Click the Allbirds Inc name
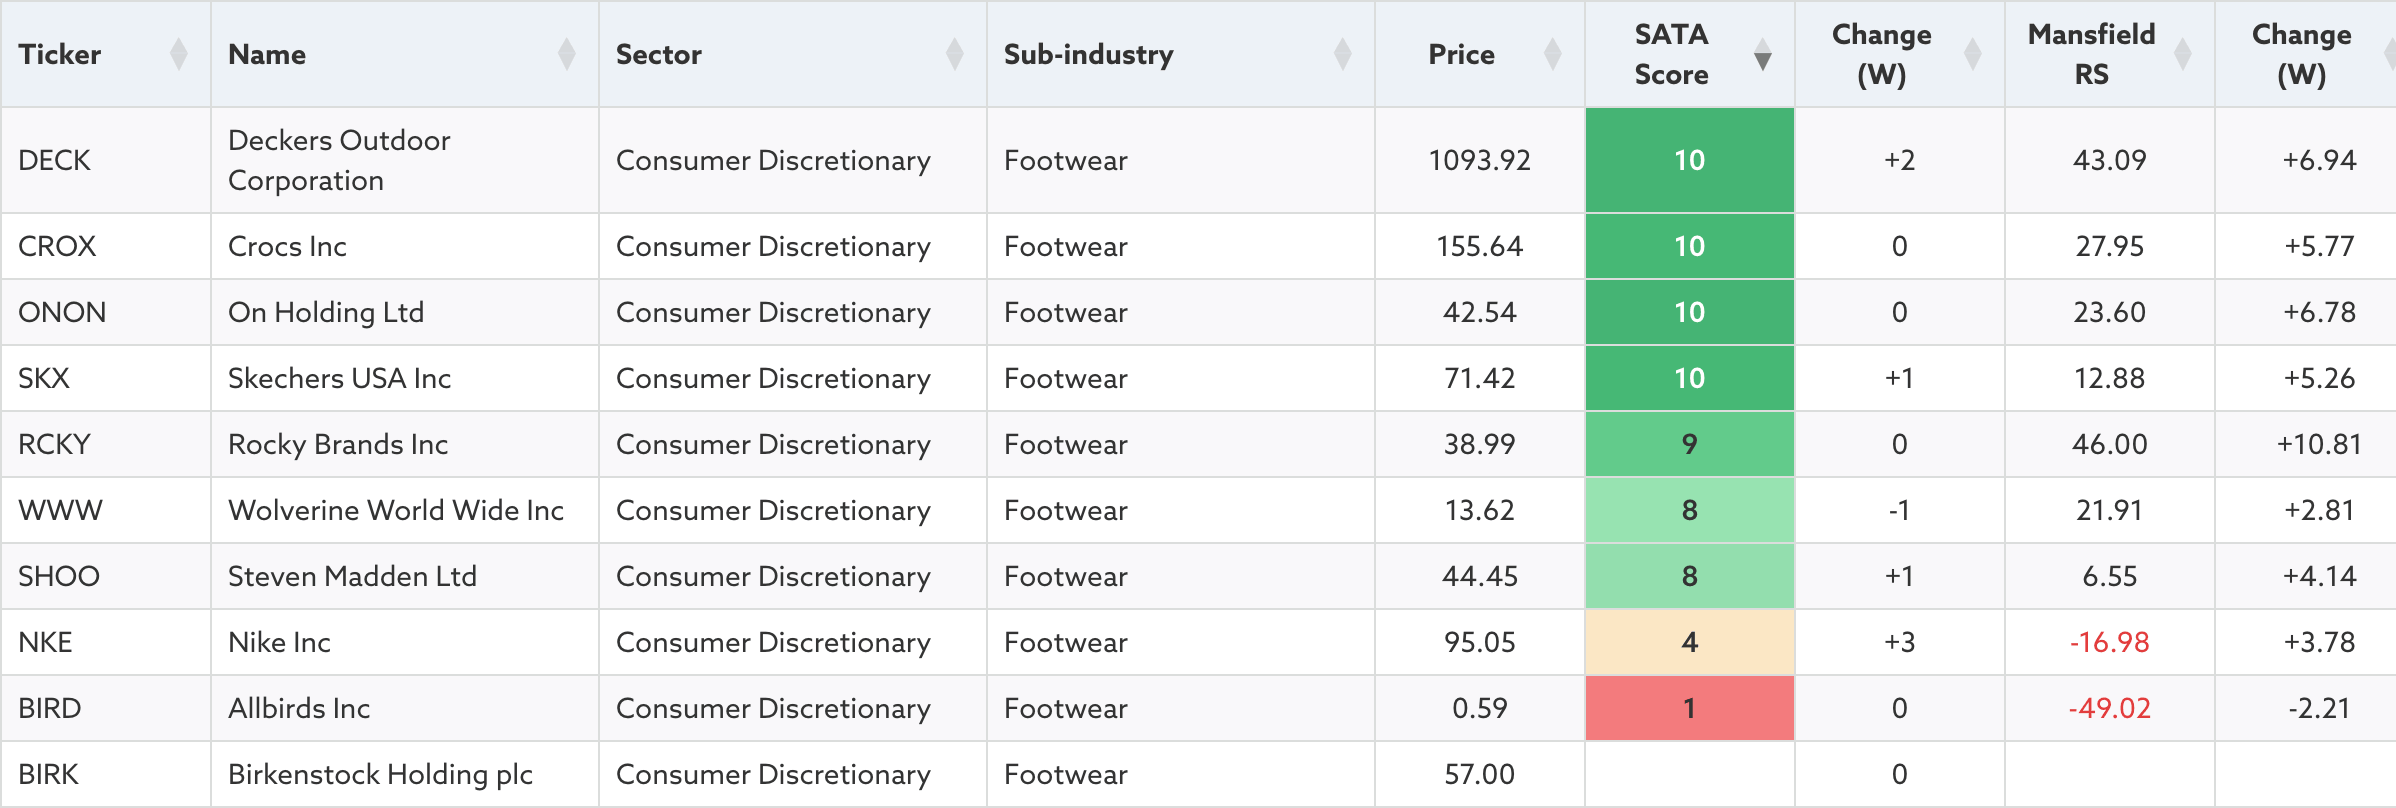 299,708
